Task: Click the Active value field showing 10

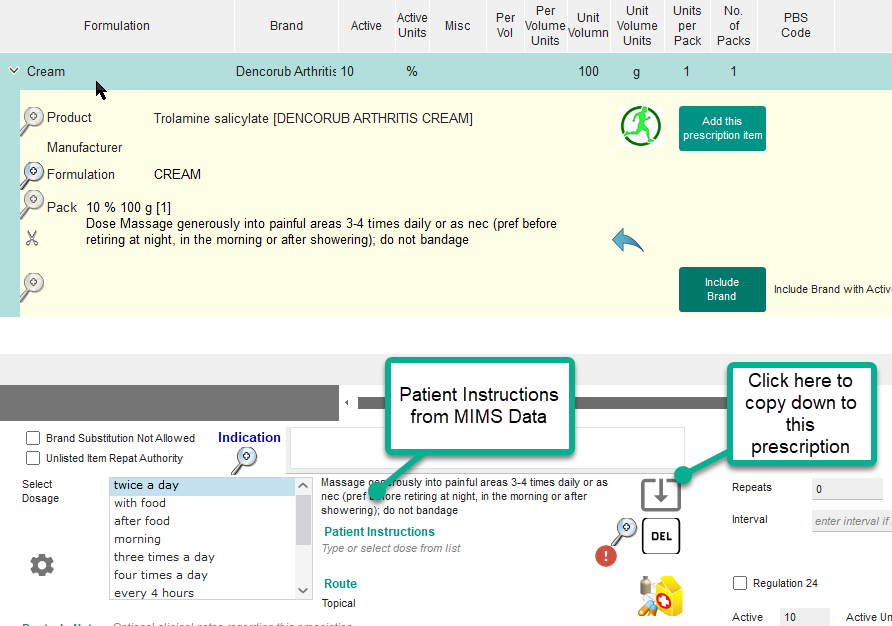Action: point(804,617)
